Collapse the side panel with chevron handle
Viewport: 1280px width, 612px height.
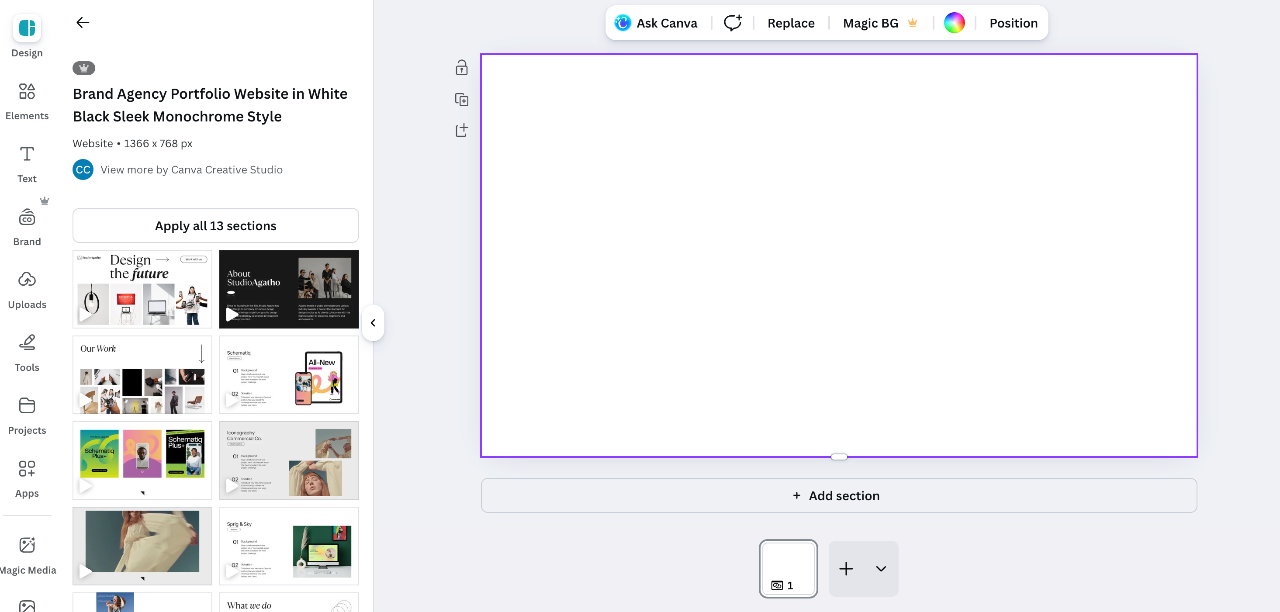pos(373,323)
